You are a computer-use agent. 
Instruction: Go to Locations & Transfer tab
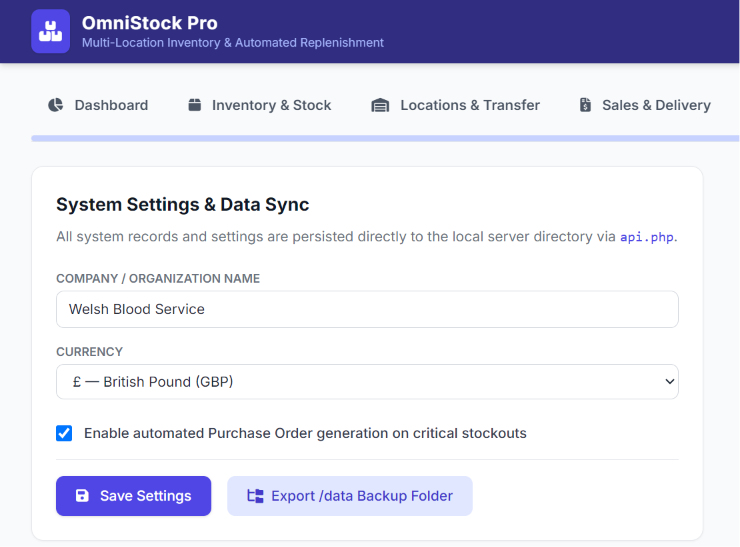pos(455,105)
